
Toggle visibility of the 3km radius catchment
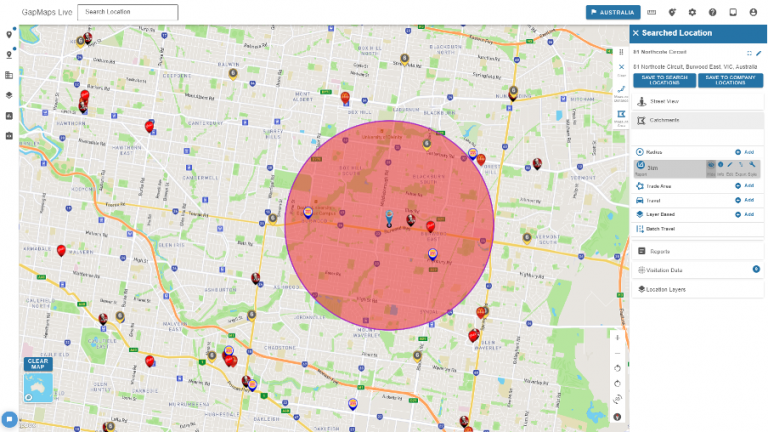711,164
